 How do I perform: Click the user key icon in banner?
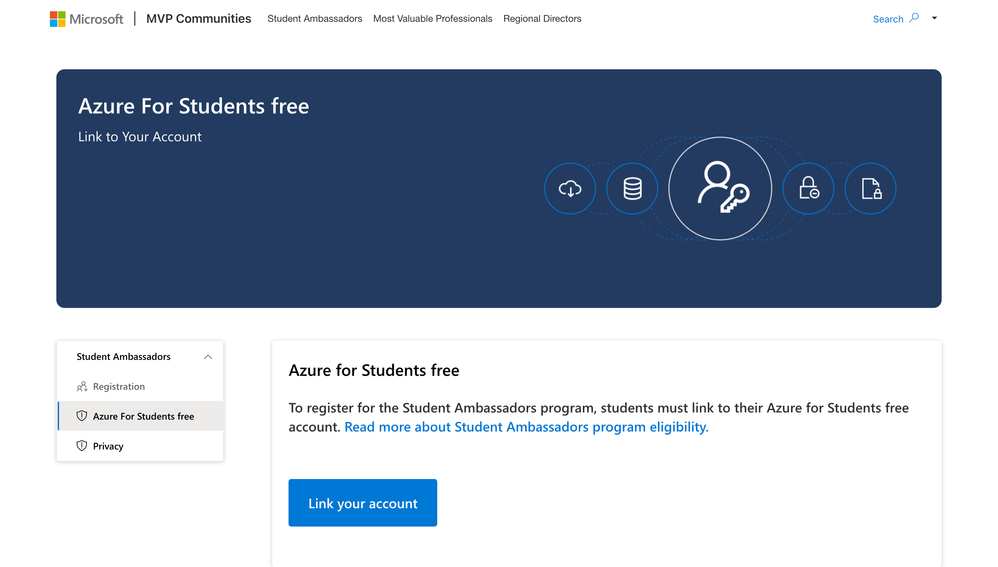(x=720, y=188)
